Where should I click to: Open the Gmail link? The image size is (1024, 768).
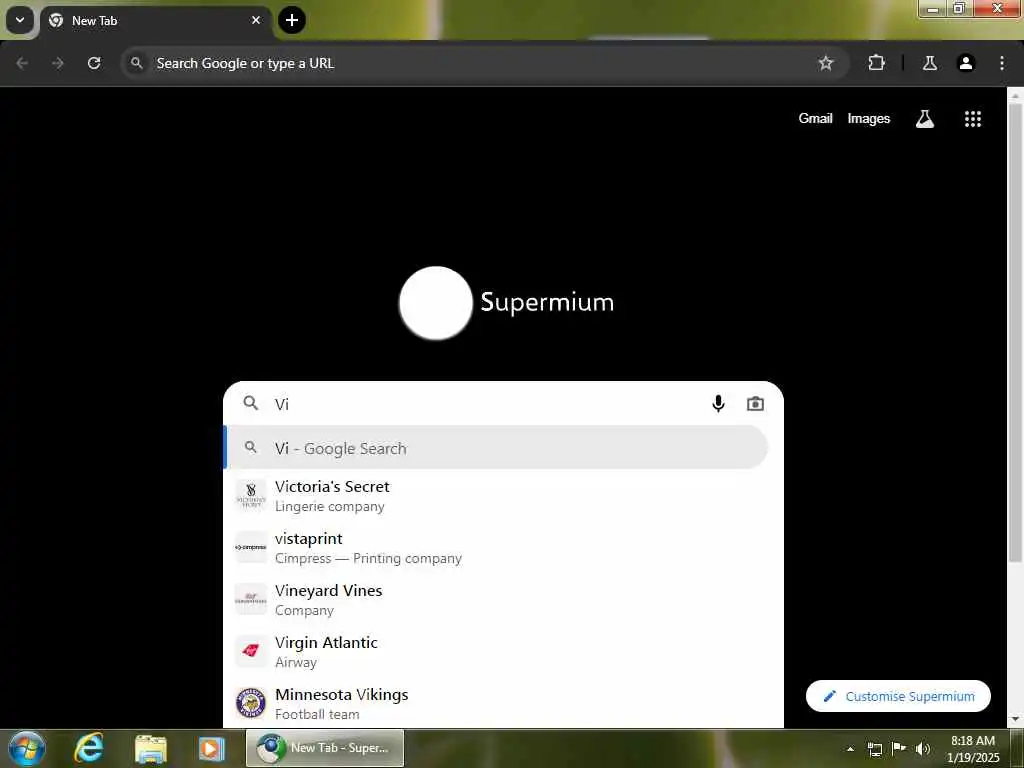(815, 118)
